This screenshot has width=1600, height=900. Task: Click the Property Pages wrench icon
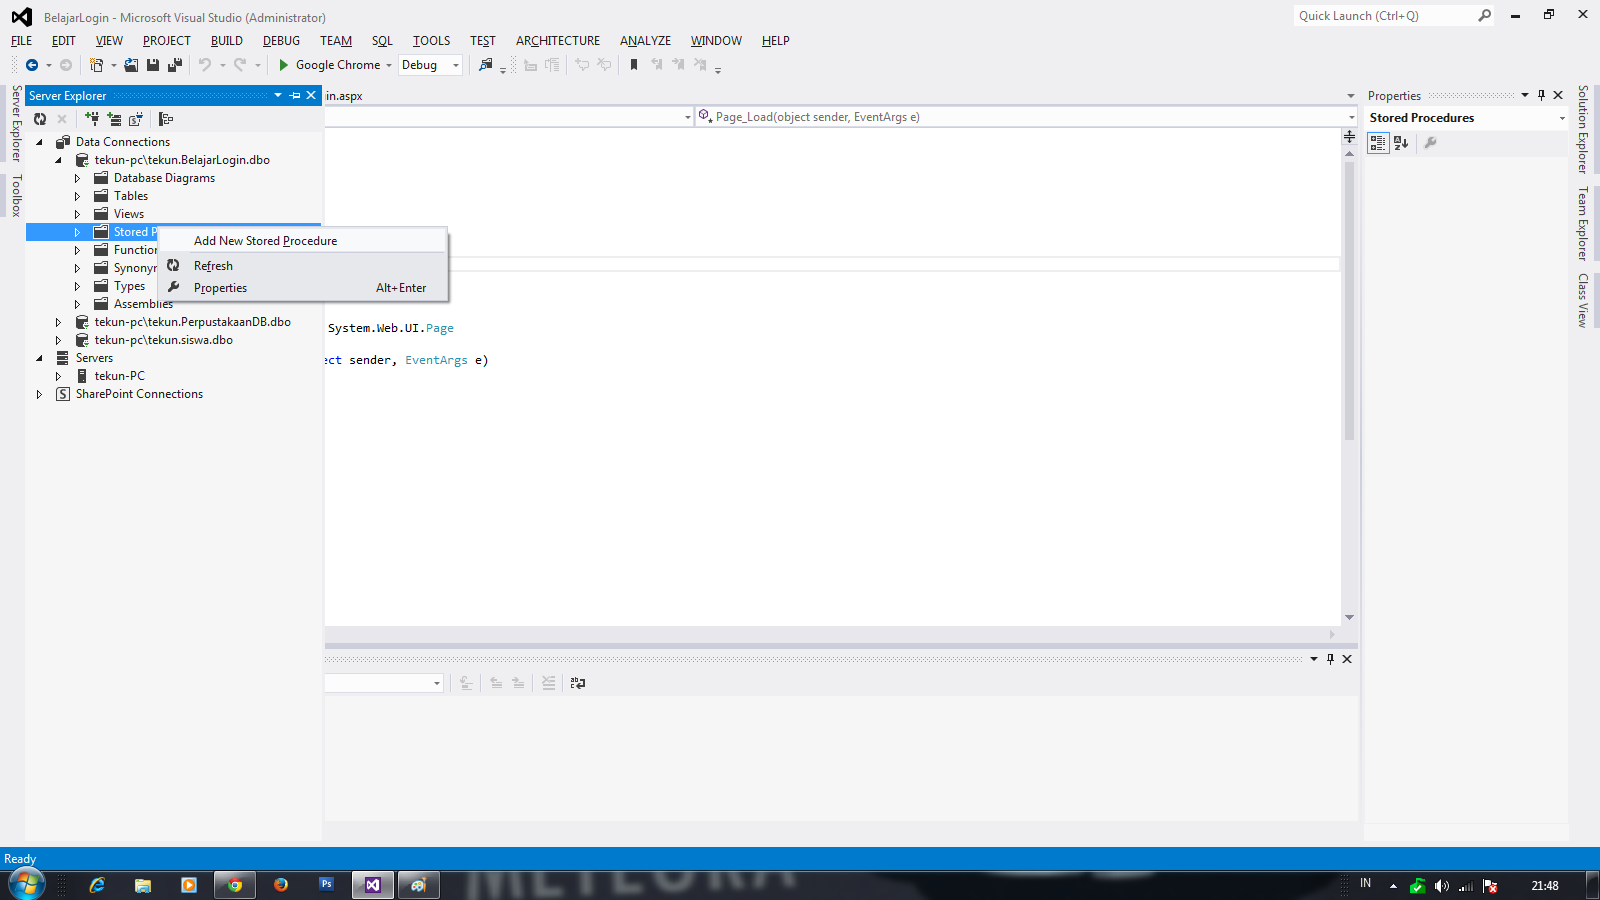click(1432, 143)
